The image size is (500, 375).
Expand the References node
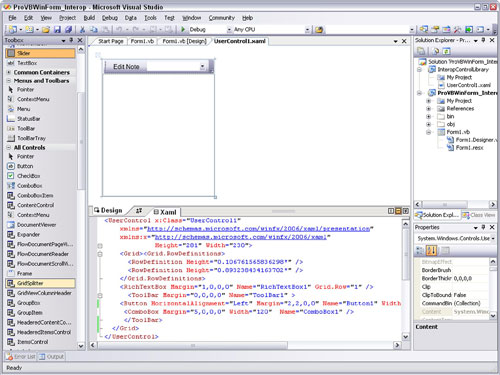(429, 109)
